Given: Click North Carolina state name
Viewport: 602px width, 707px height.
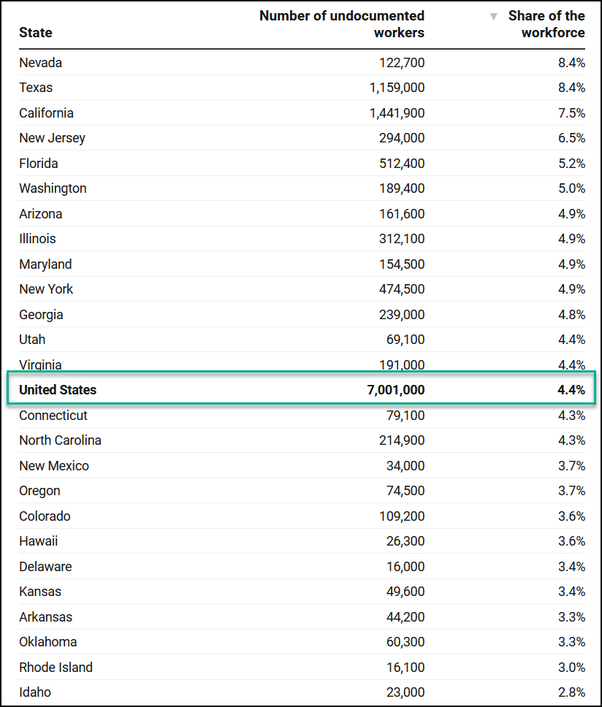Looking at the screenshot, I should pos(60,440).
